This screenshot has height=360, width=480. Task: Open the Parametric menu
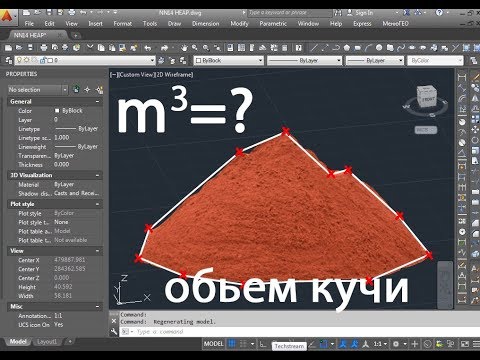pos(273,24)
